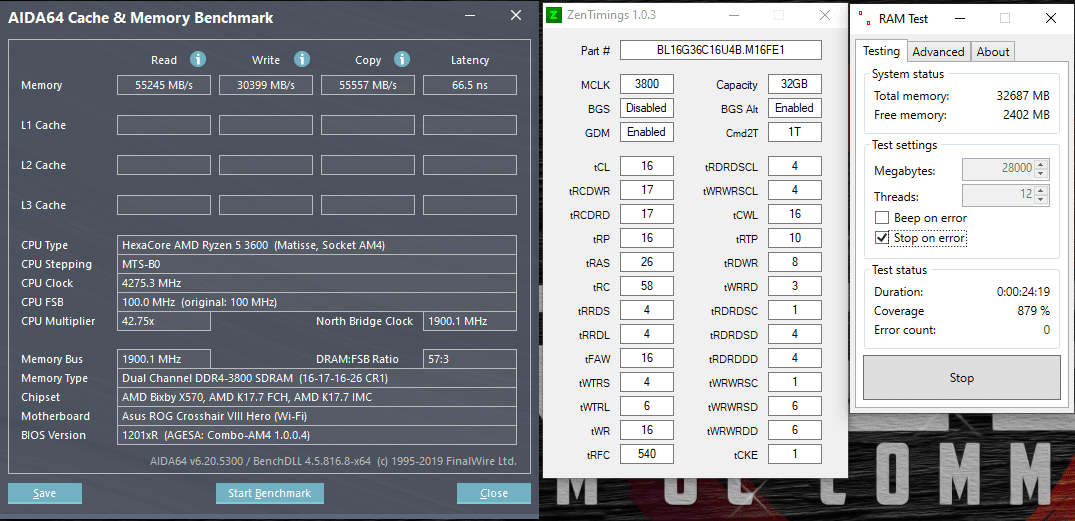The height and width of the screenshot is (521, 1075).
Task: Decrease Threads with the down stepper arrow
Action: [x=1041, y=199]
